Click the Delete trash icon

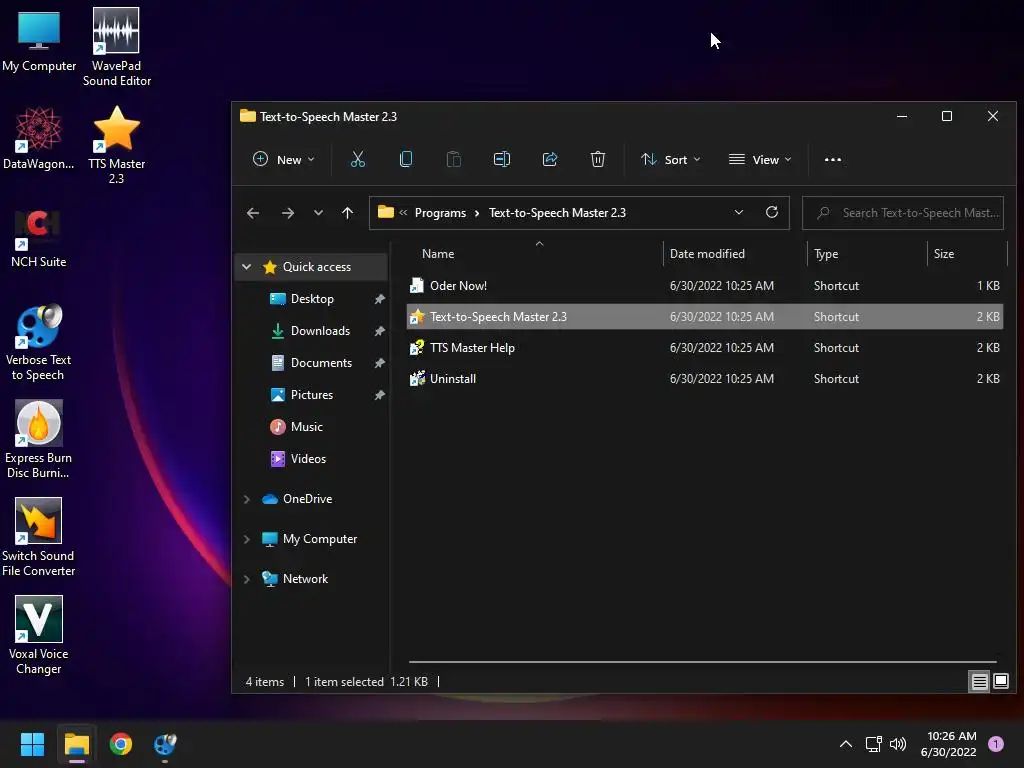tap(598, 159)
